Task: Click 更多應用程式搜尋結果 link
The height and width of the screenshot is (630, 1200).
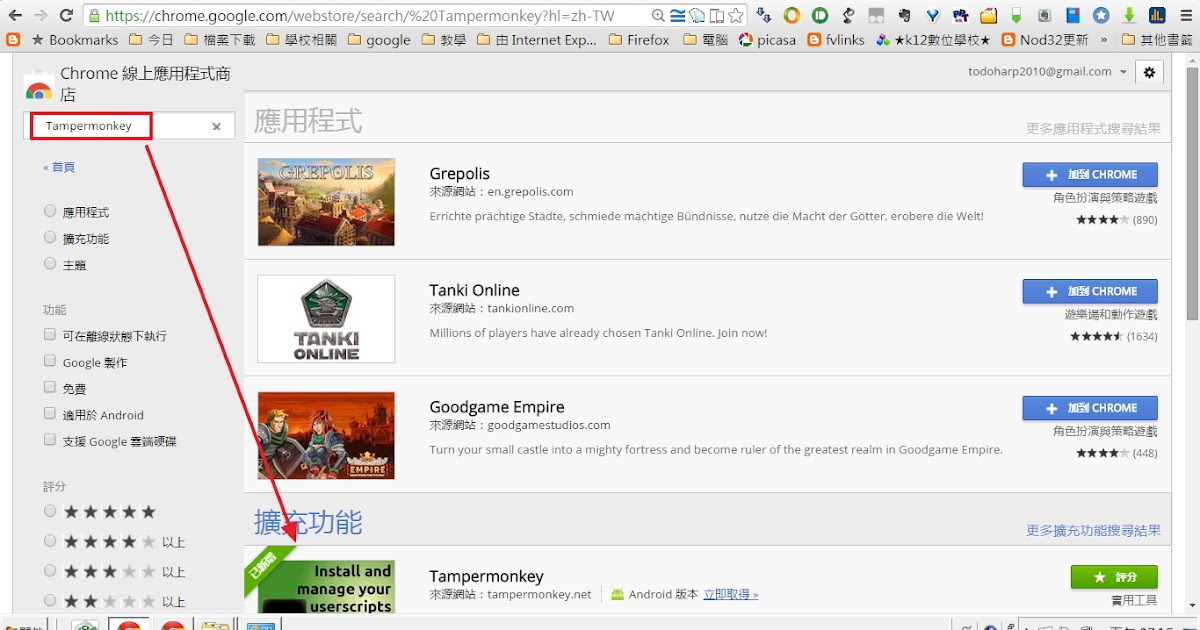Action: (x=1093, y=128)
